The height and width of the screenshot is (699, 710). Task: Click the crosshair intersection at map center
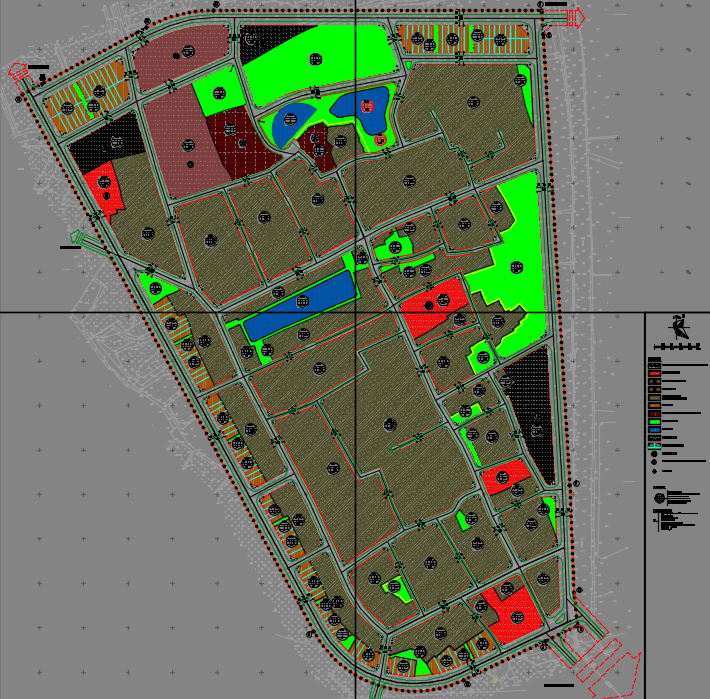[356, 313]
